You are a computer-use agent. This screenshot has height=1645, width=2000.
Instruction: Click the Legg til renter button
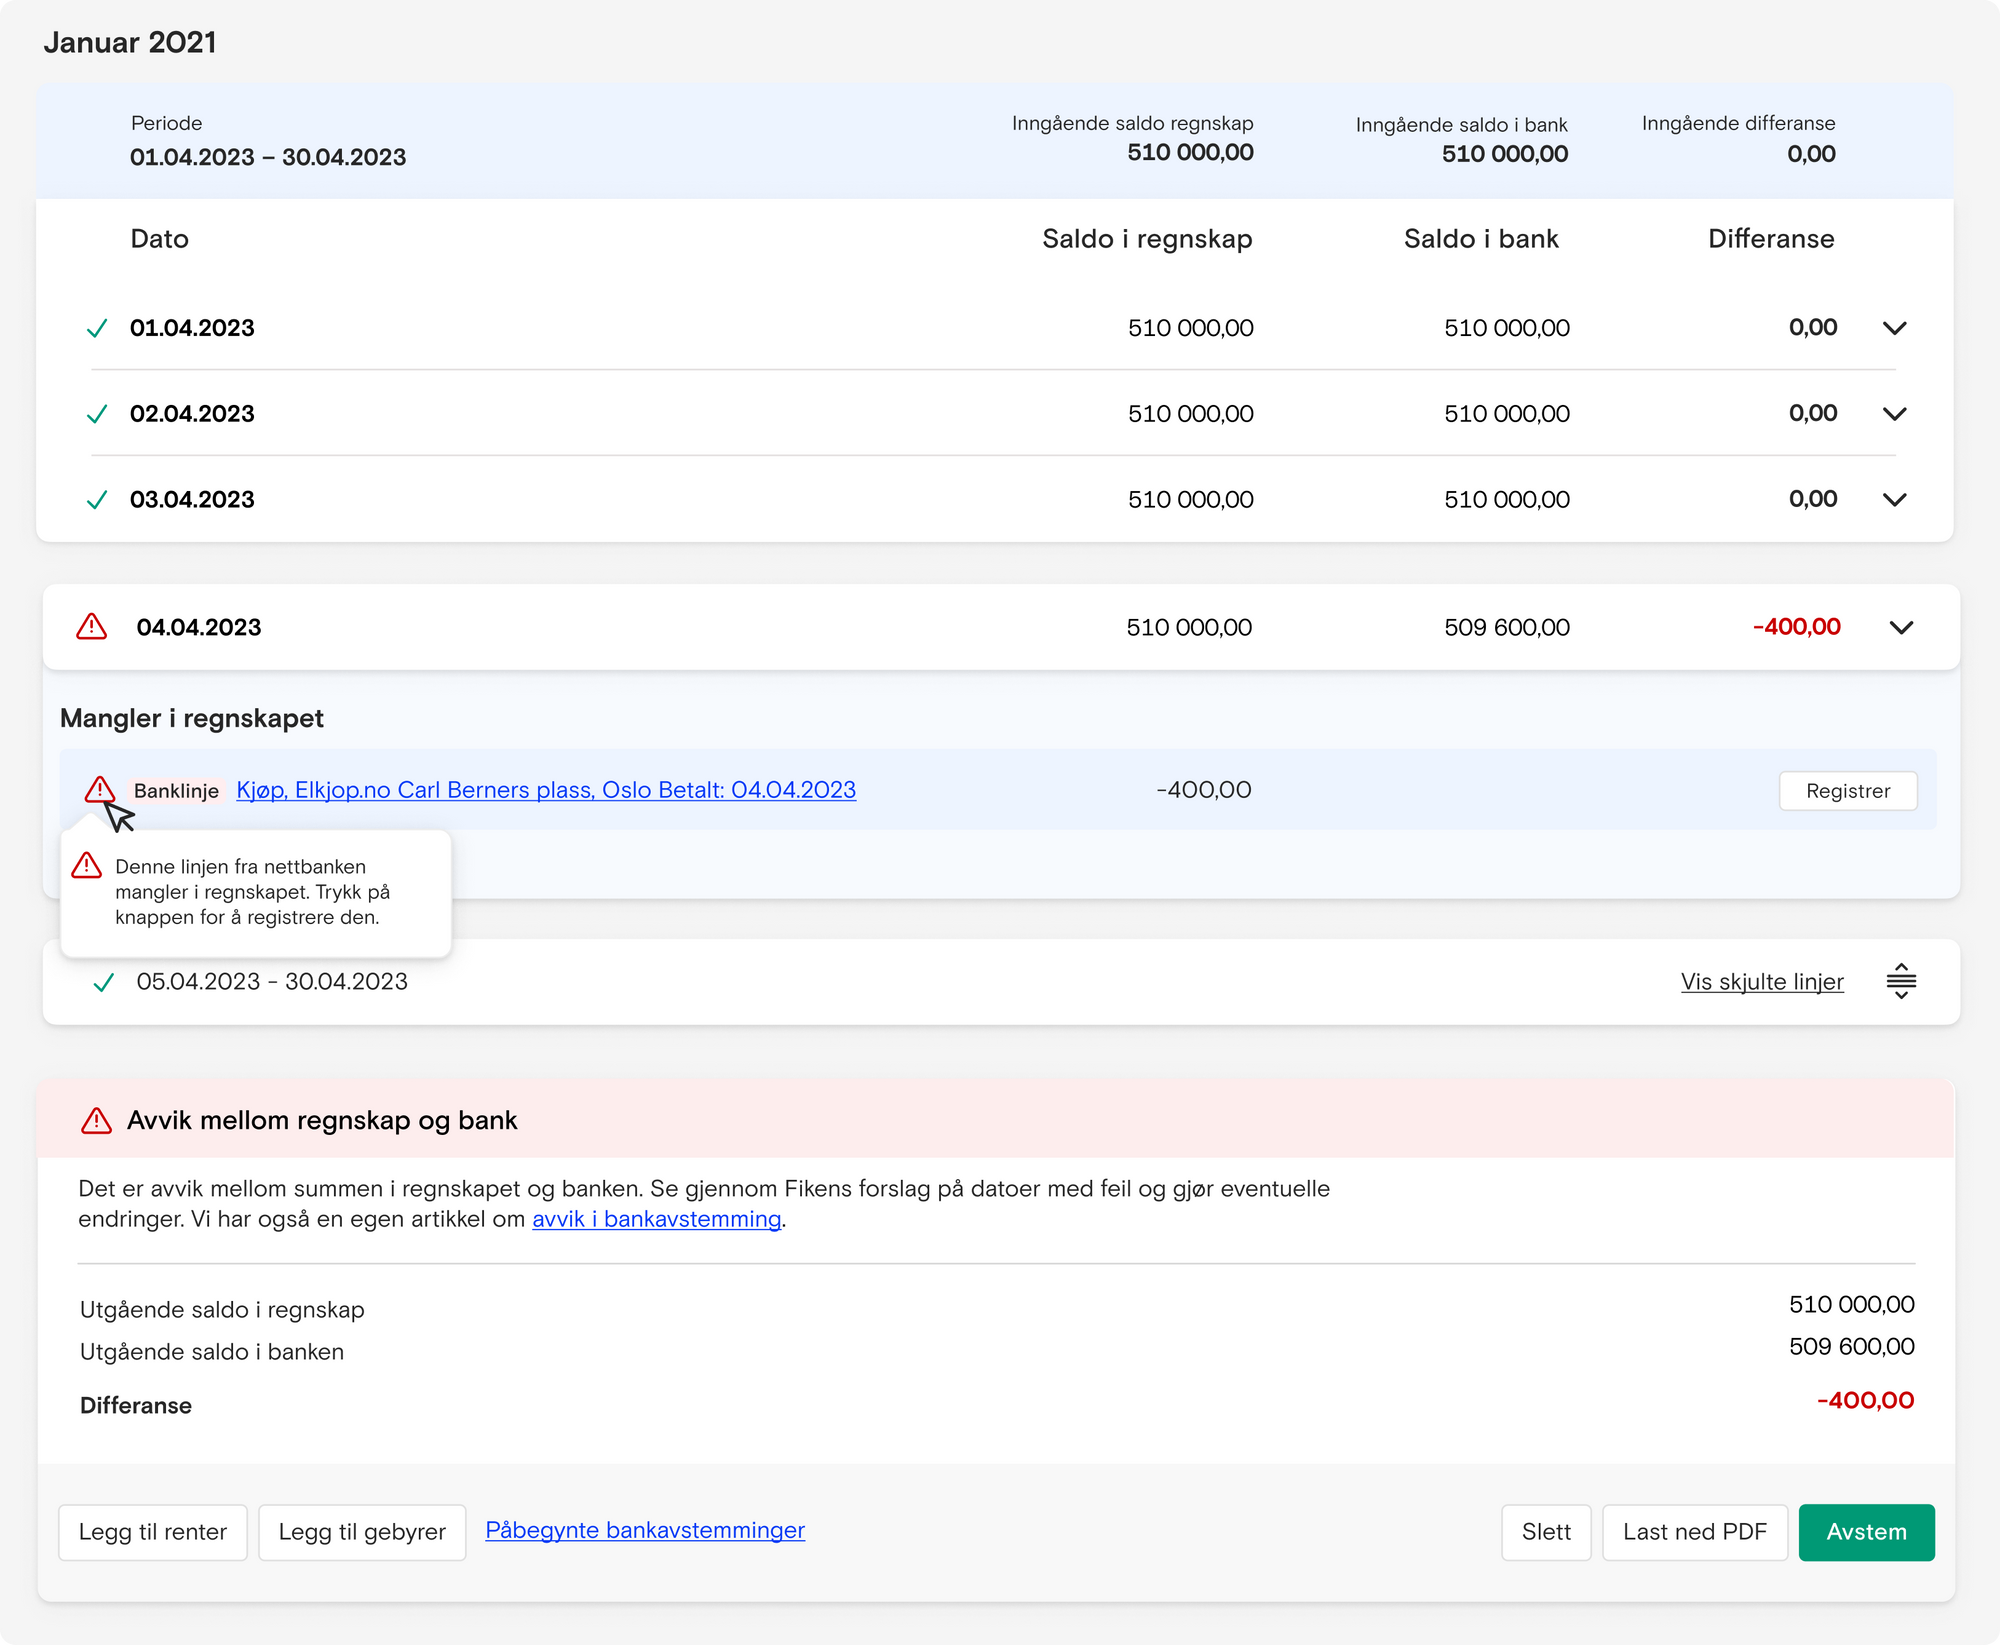(153, 1532)
